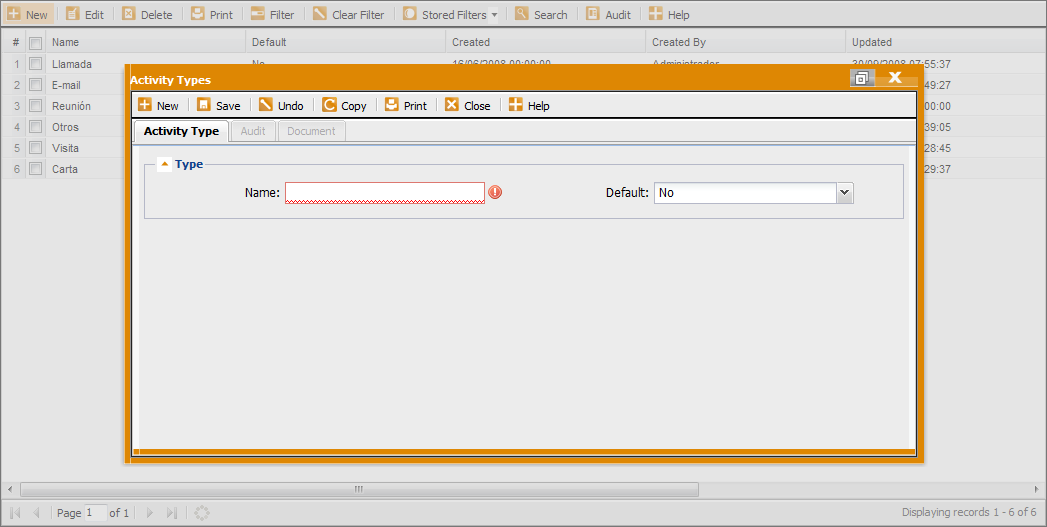Viewport: 1047px width, 527px height.
Task: Select the E-mail row name
Action: (x=66, y=85)
